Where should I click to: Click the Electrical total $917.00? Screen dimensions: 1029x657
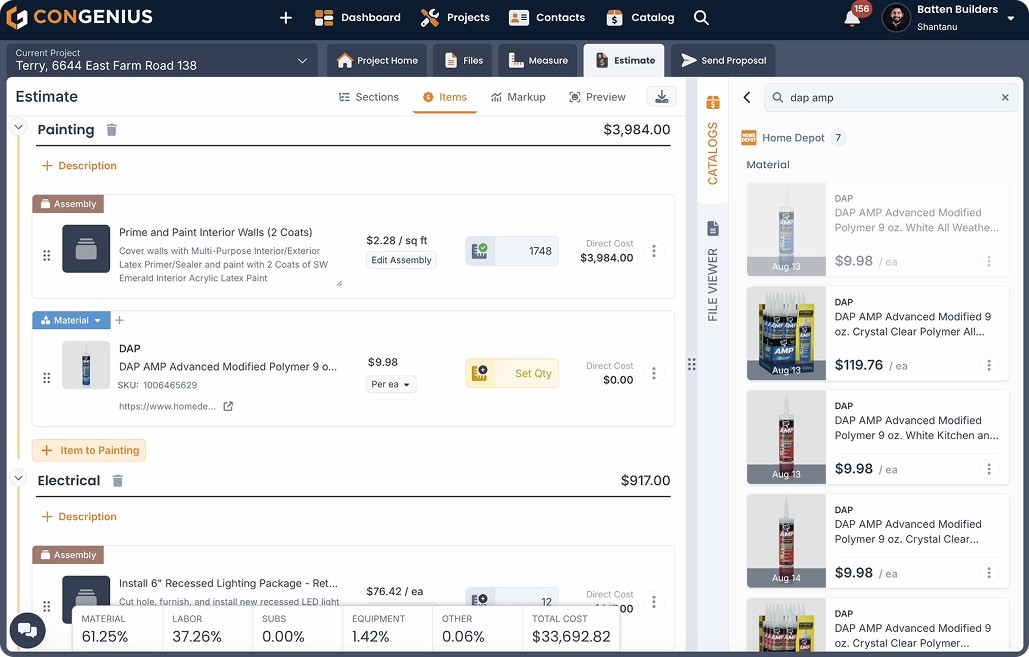pos(646,481)
